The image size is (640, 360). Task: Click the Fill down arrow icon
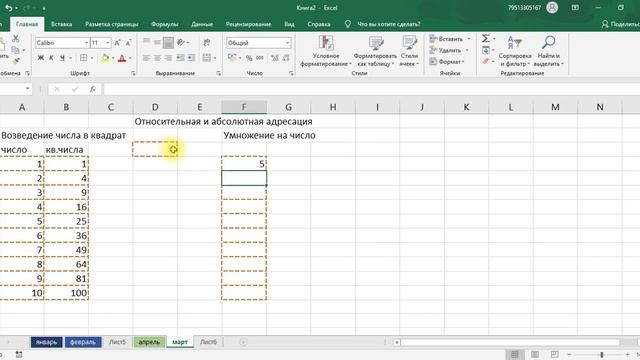(x=486, y=50)
